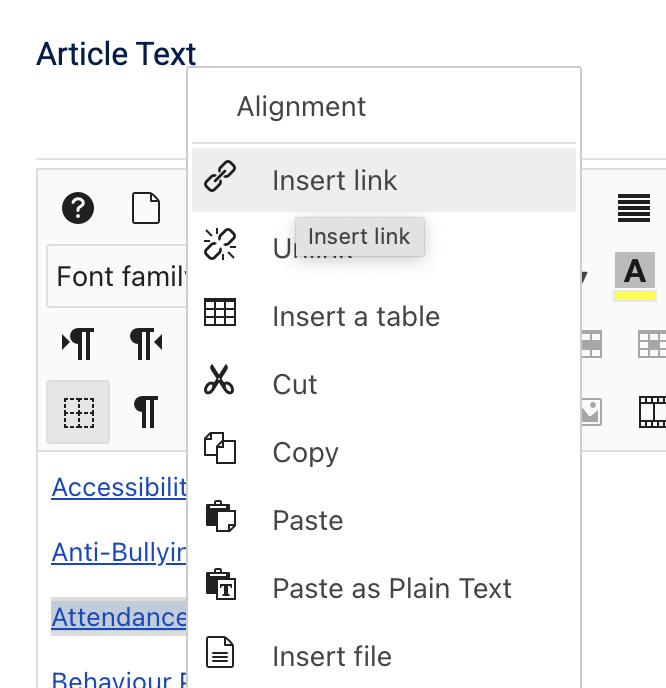Viewport: 666px width, 688px height.
Task: Set right-to-left text direction
Action: click(x=146, y=344)
